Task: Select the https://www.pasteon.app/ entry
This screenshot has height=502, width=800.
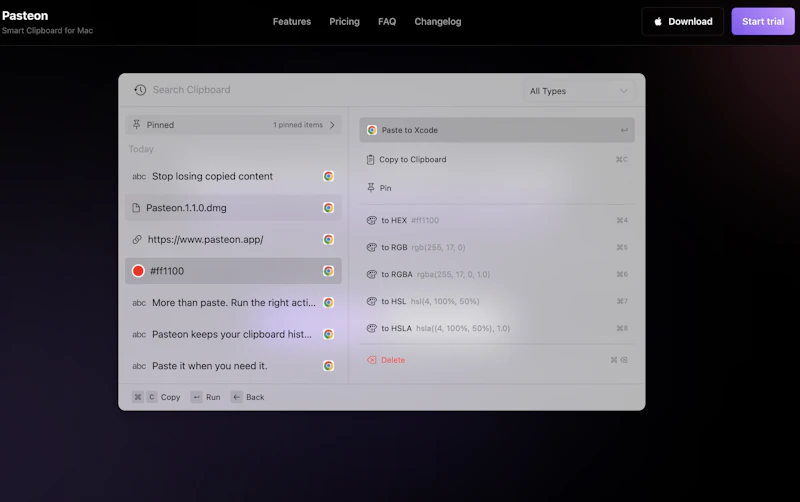Action: click(x=233, y=239)
